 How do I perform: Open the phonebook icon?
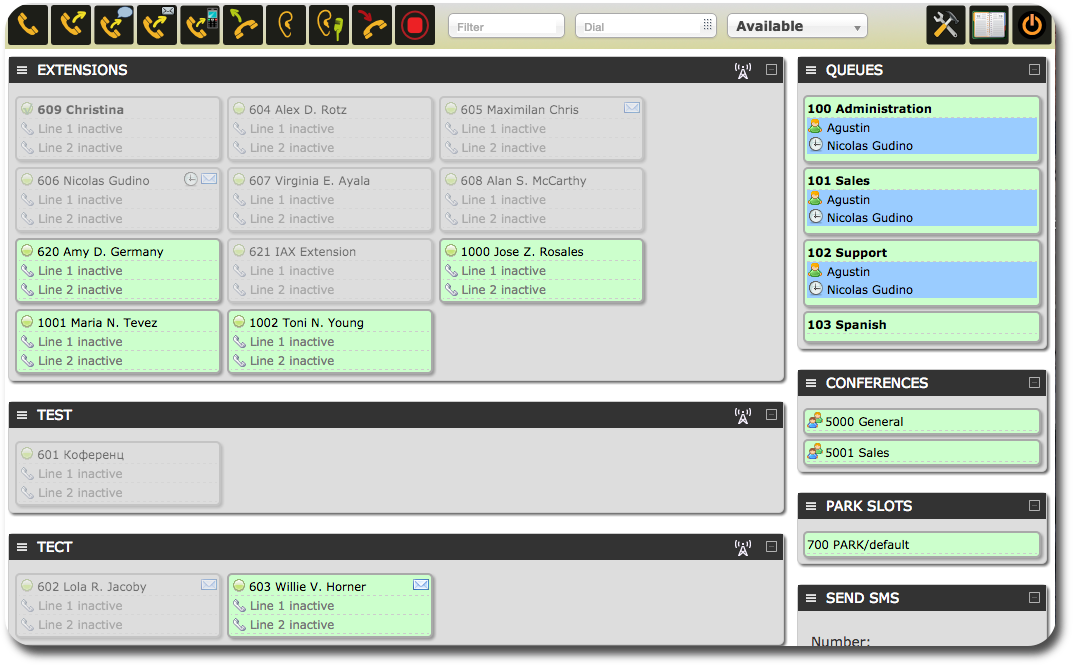pyautogui.click(x=989, y=26)
